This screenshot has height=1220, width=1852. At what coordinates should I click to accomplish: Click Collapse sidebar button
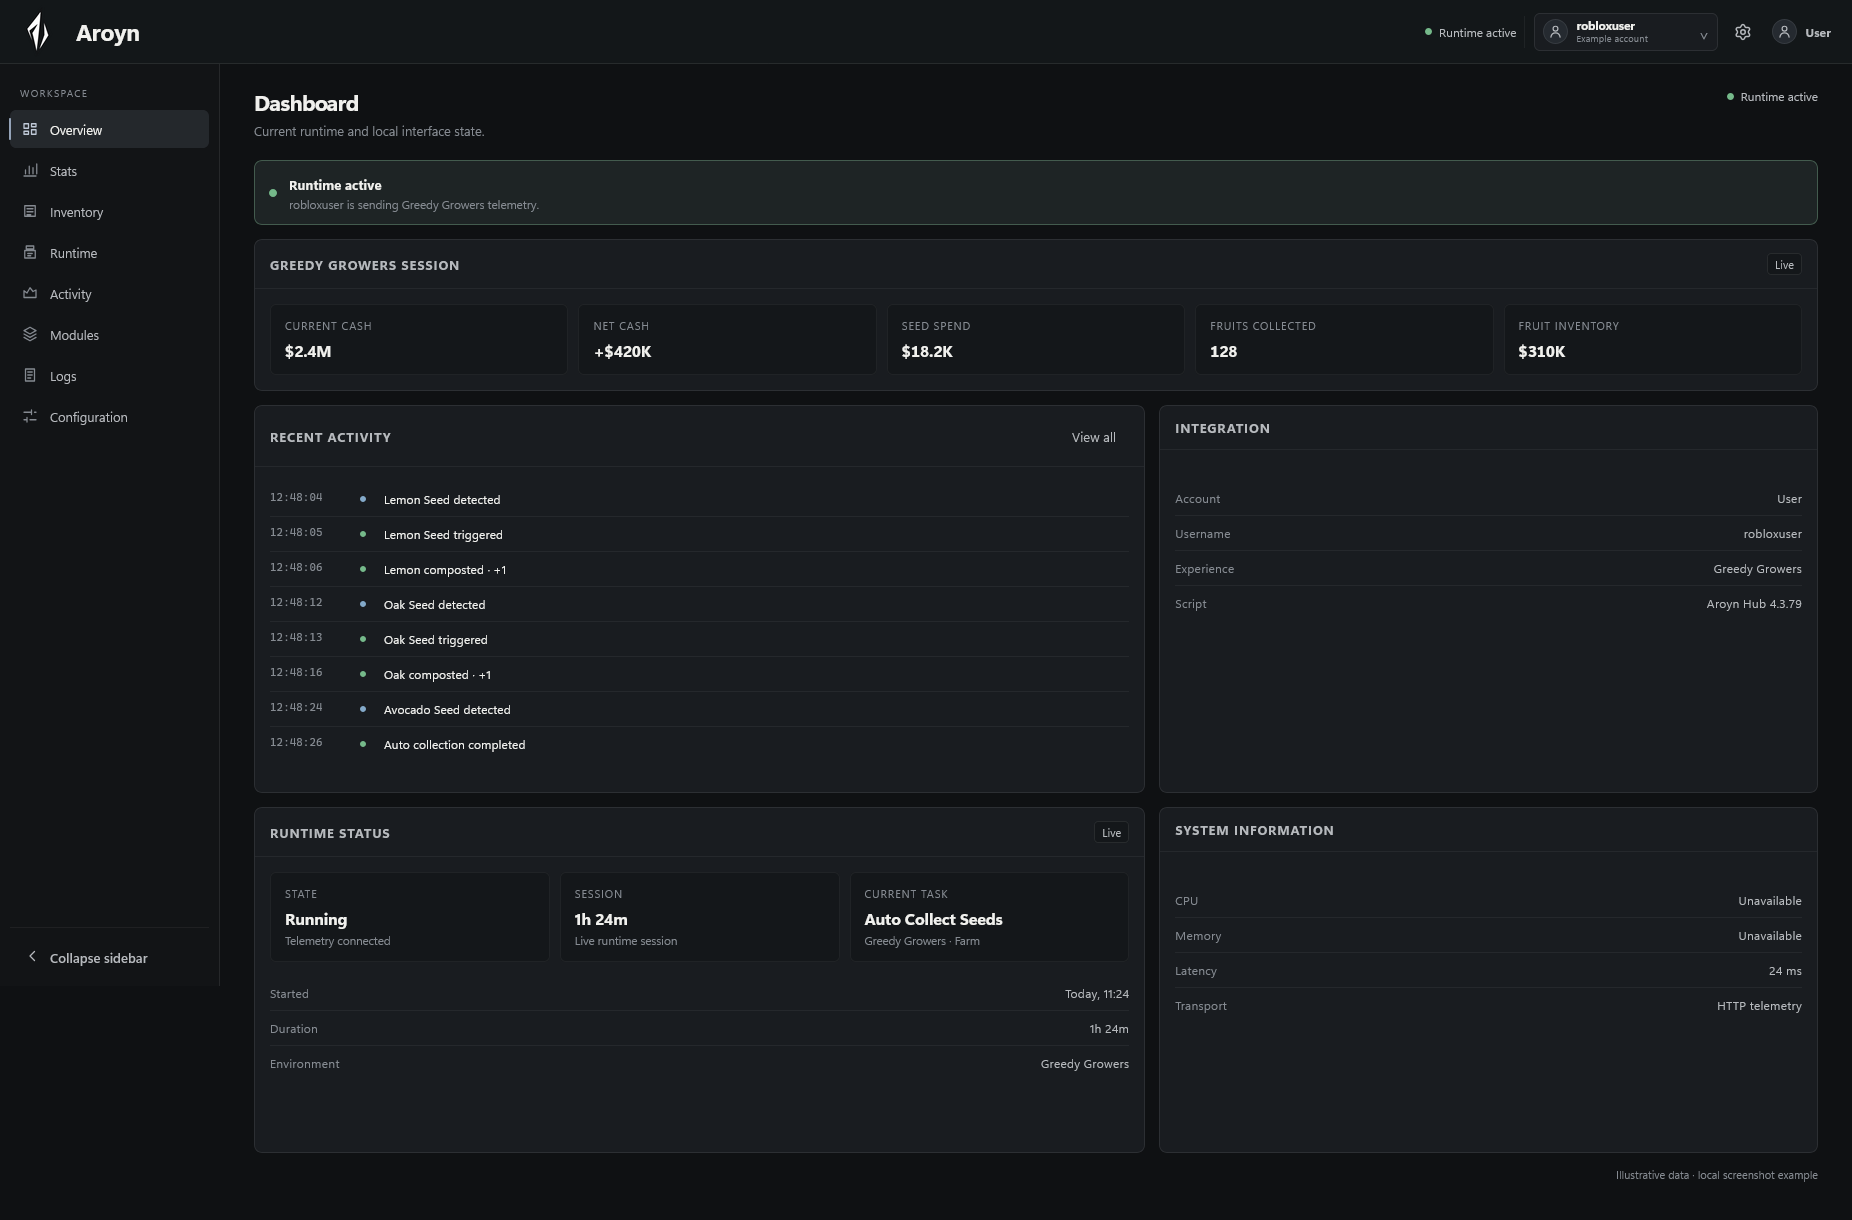pos(109,958)
